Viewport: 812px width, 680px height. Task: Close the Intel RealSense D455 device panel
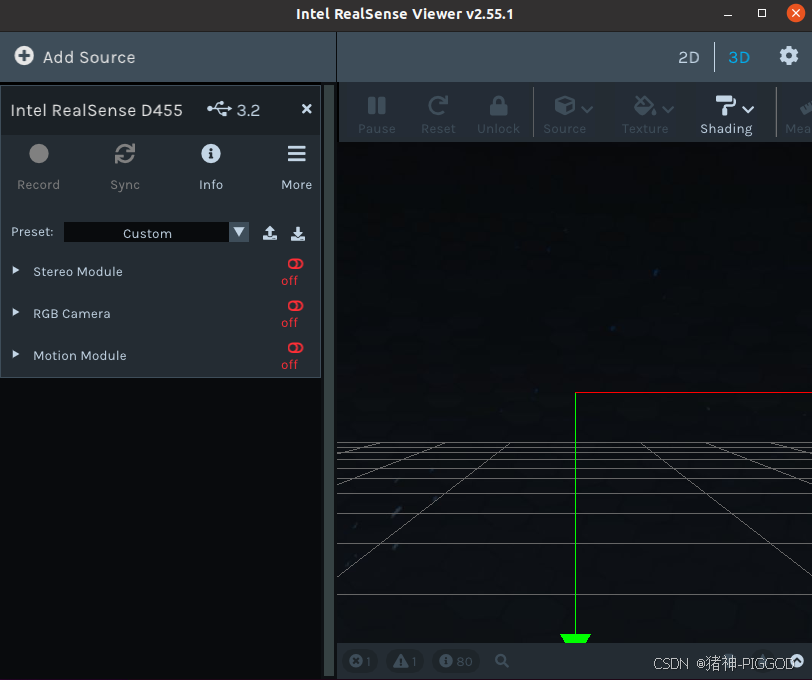pyautogui.click(x=307, y=109)
